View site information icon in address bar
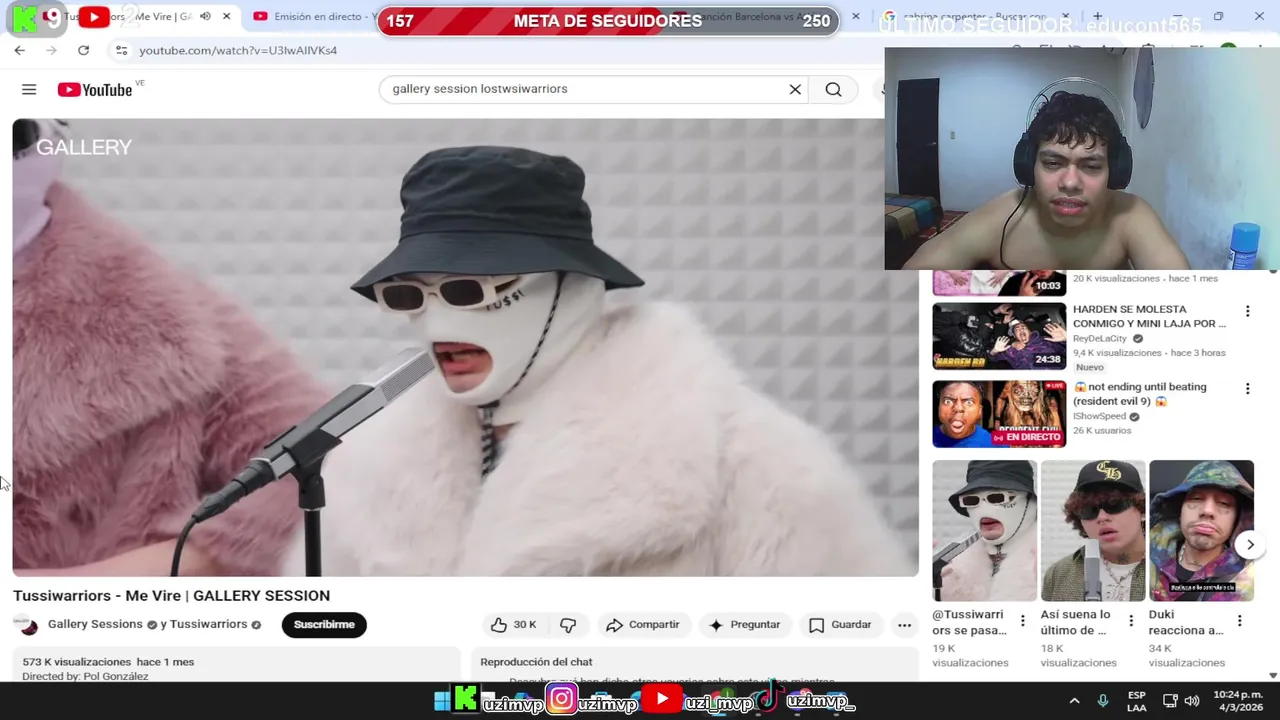The height and width of the screenshot is (720, 1280). coord(121,50)
